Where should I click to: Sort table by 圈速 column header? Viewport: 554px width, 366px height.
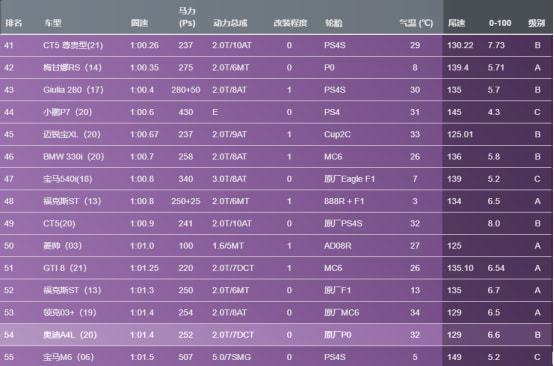point(139,23)
